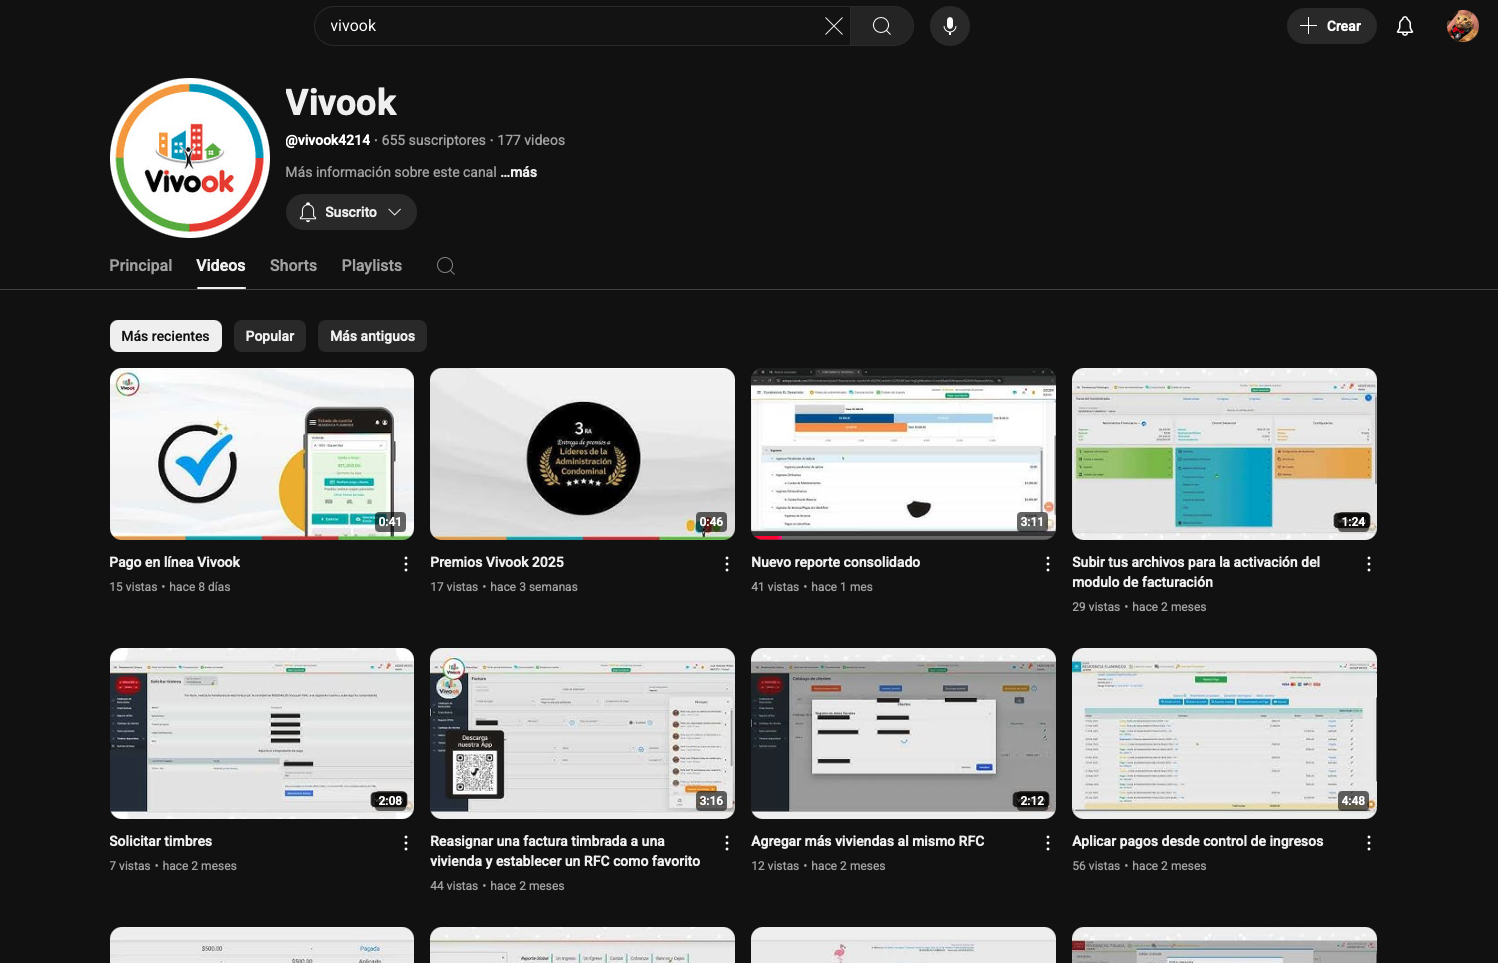Screen dimensions: 1498x963
Task: Open the user account avatar menu
Action: coord(1462,26)
